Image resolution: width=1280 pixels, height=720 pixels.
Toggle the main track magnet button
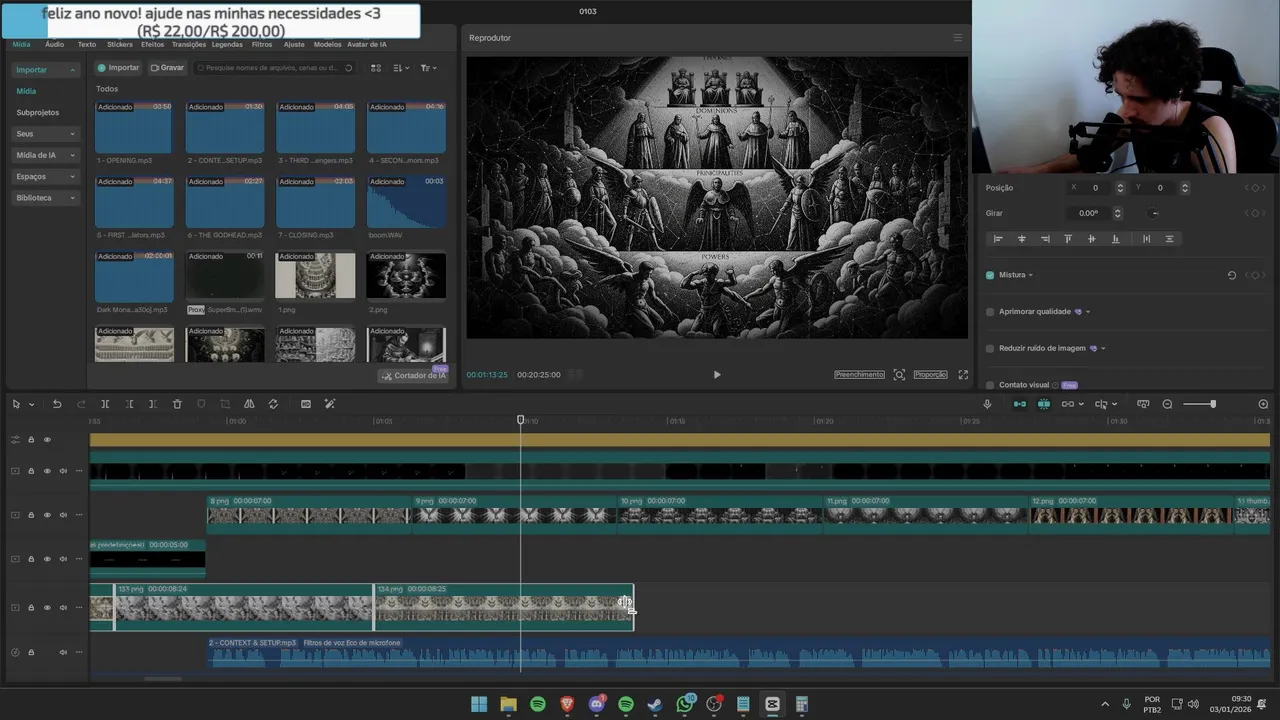pos(1020,404)
